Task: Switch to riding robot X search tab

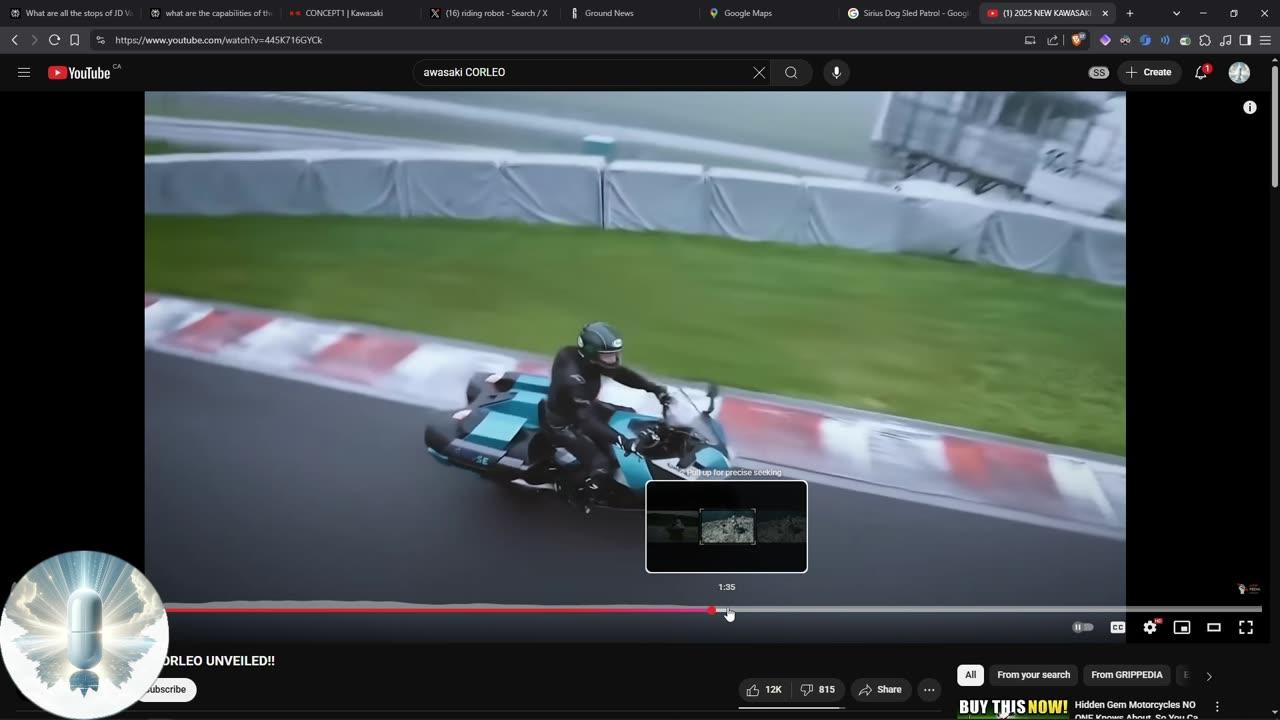Action: tap(489, 13)
